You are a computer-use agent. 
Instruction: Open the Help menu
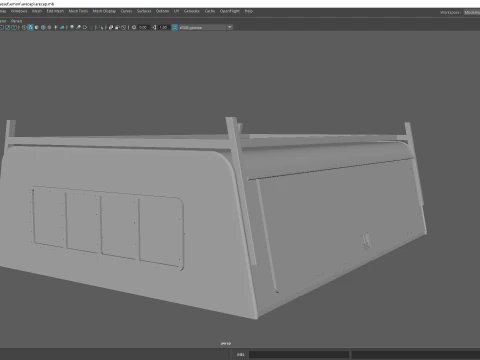click(x=249, y=11)
